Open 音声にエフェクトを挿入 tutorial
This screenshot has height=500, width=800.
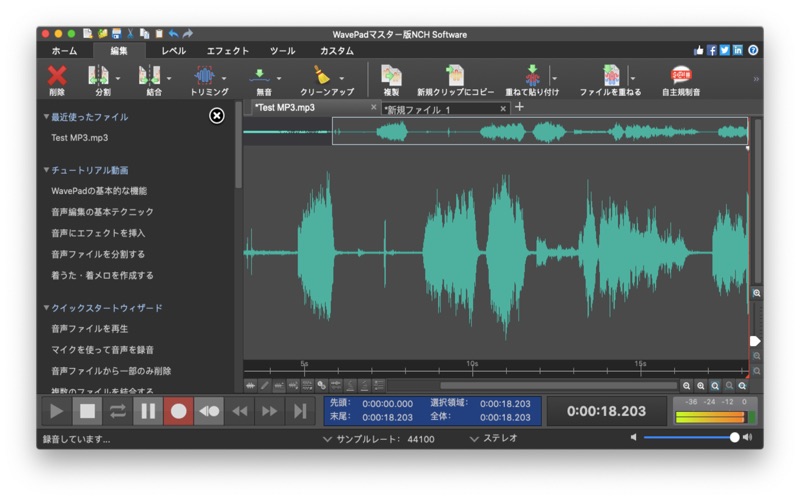coord(98,233)
